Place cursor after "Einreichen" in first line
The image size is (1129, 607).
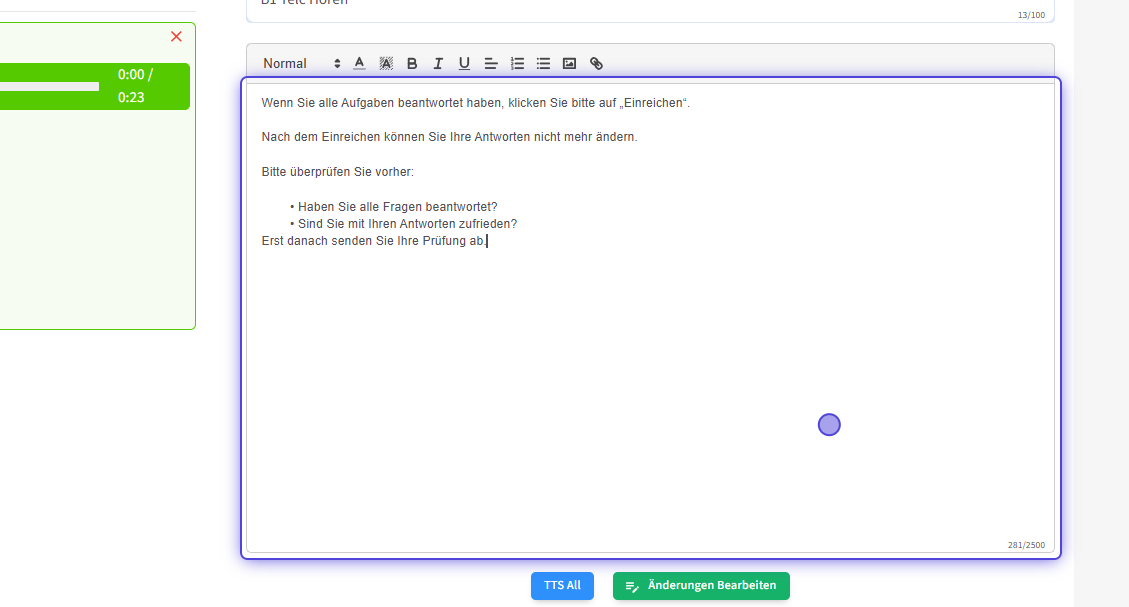(x=681, y=103)
